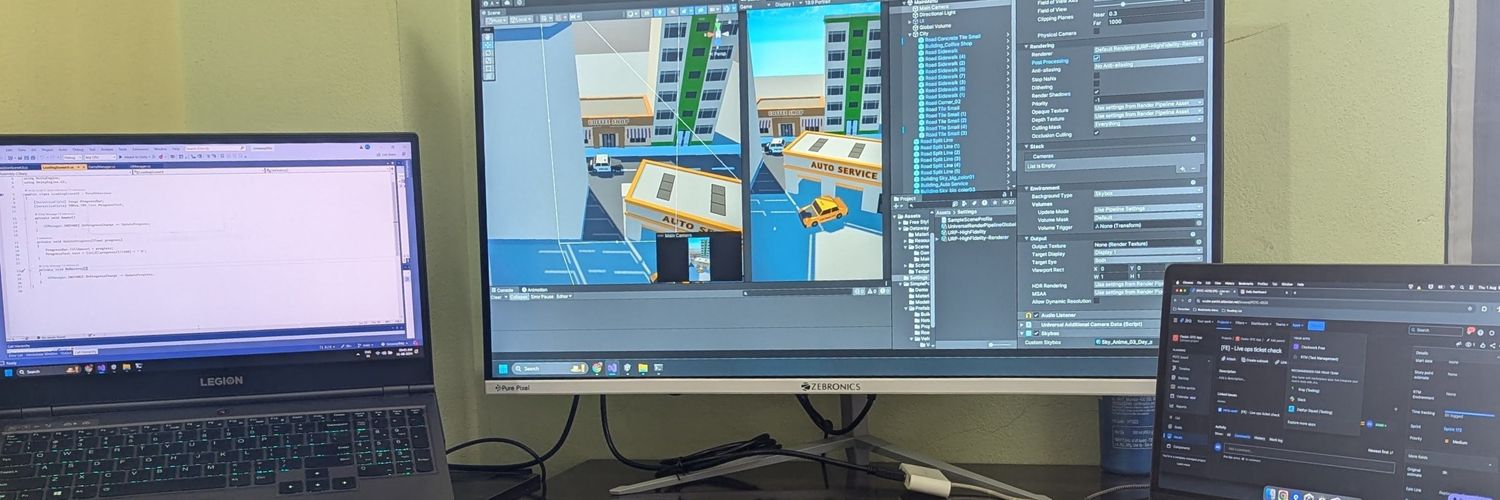Click the Scene view orientation gizmo in Unity
Screen dimensions: 1500x500
[x=717, y=33]
